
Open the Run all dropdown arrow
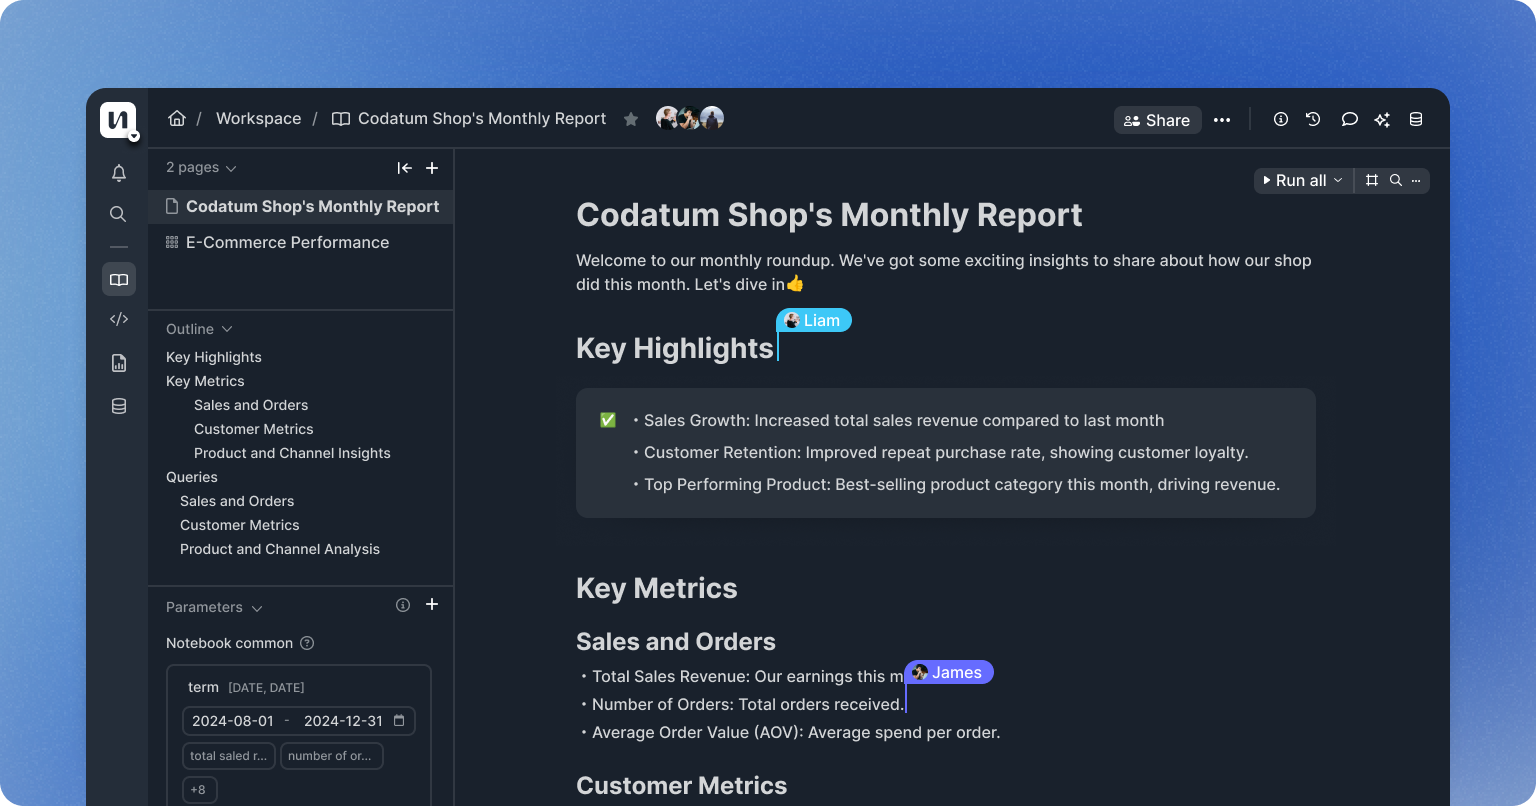click(x=1338, y=181)
